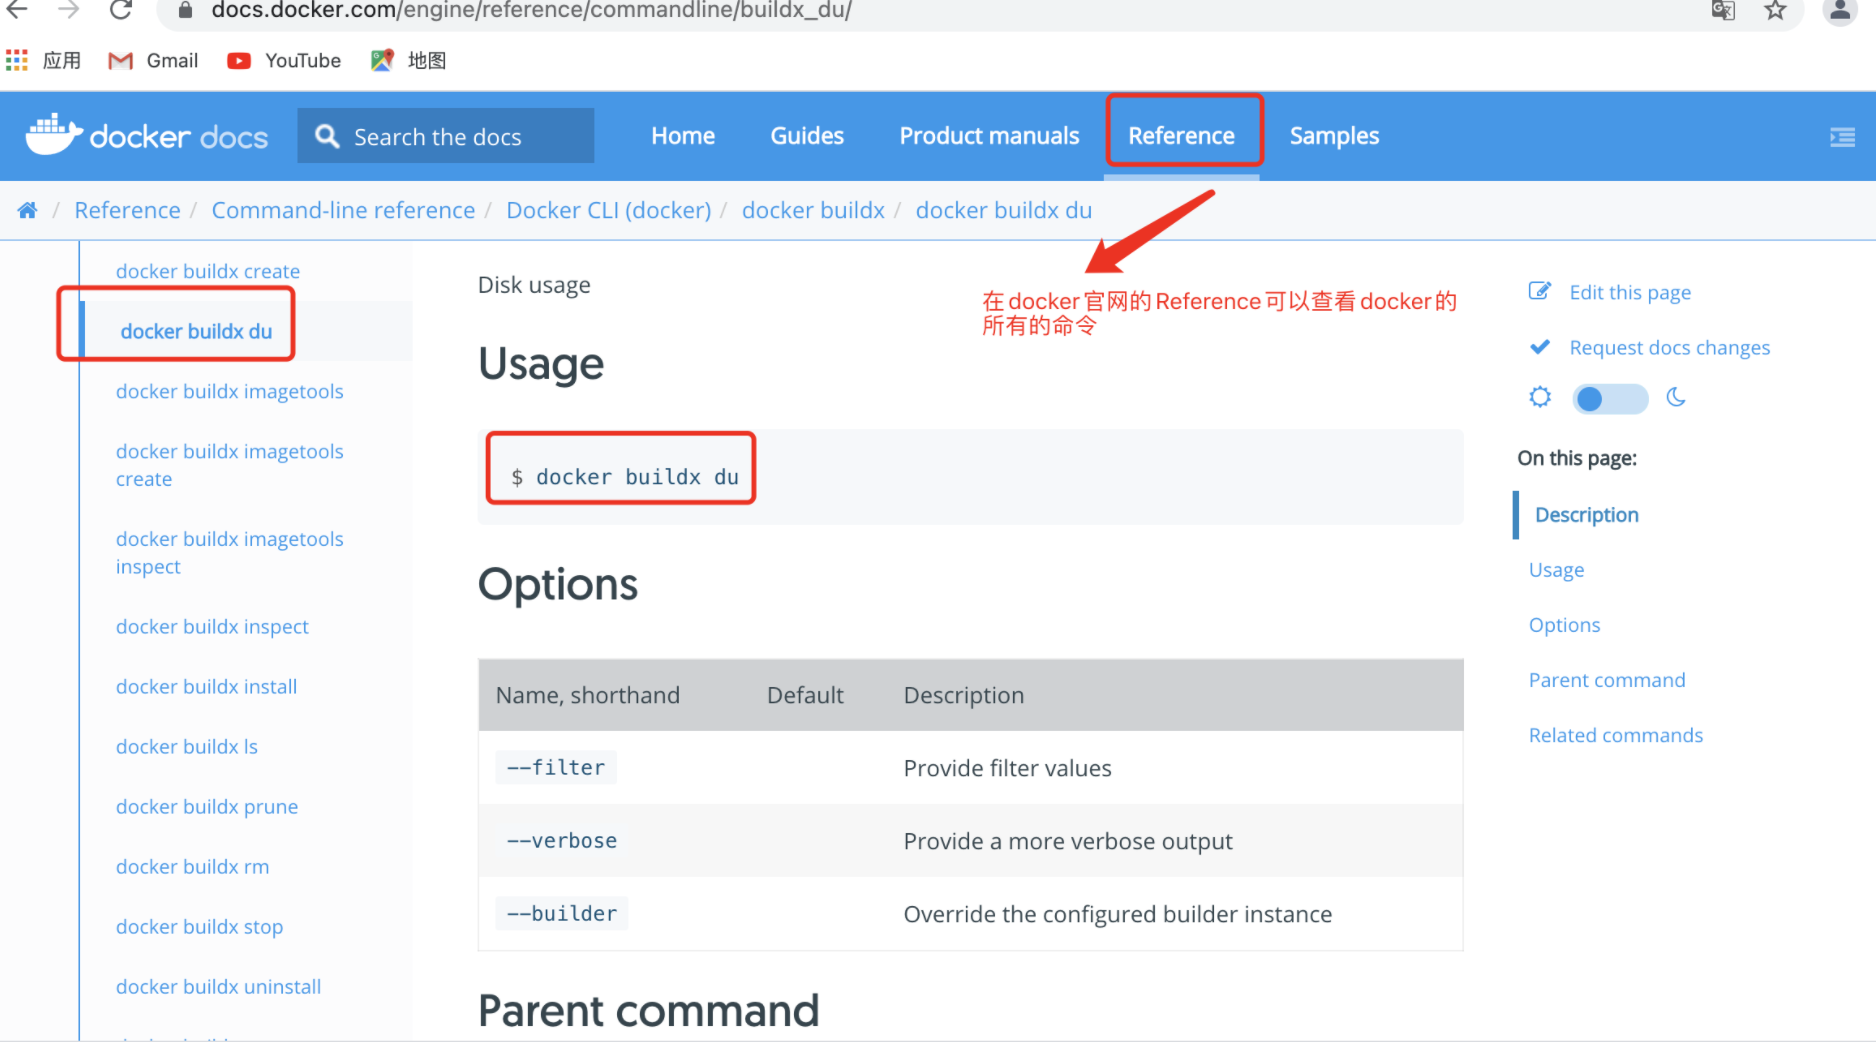Jump to Usage in page contents

pos(1556,570)
